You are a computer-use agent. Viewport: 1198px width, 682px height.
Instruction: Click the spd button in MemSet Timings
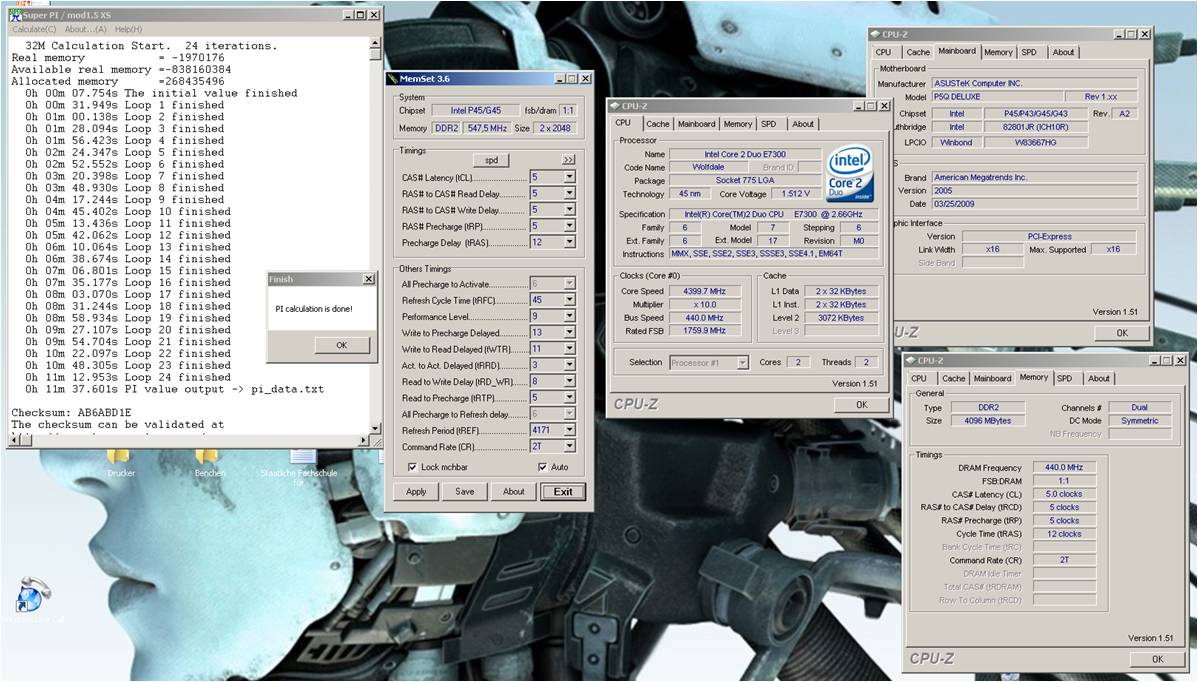(491, 160)
